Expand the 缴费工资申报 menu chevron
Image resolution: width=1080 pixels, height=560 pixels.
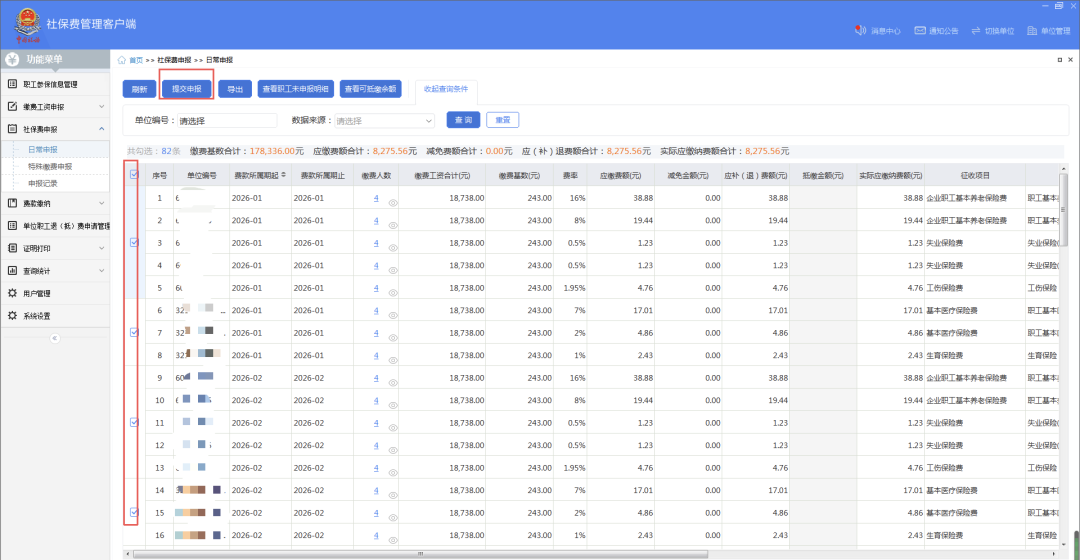(102, 106)
